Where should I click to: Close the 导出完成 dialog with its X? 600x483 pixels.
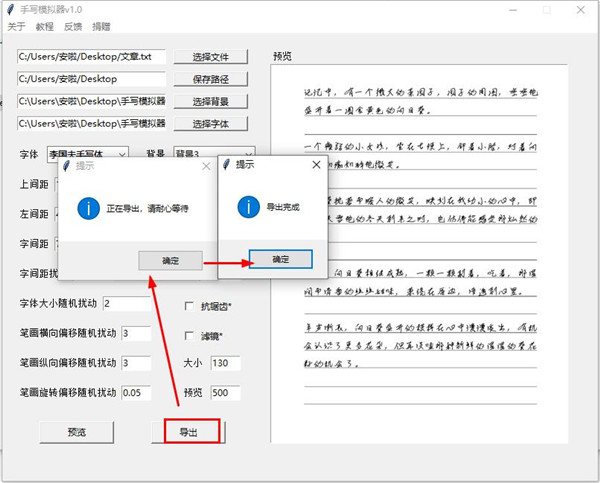[316, 163]
